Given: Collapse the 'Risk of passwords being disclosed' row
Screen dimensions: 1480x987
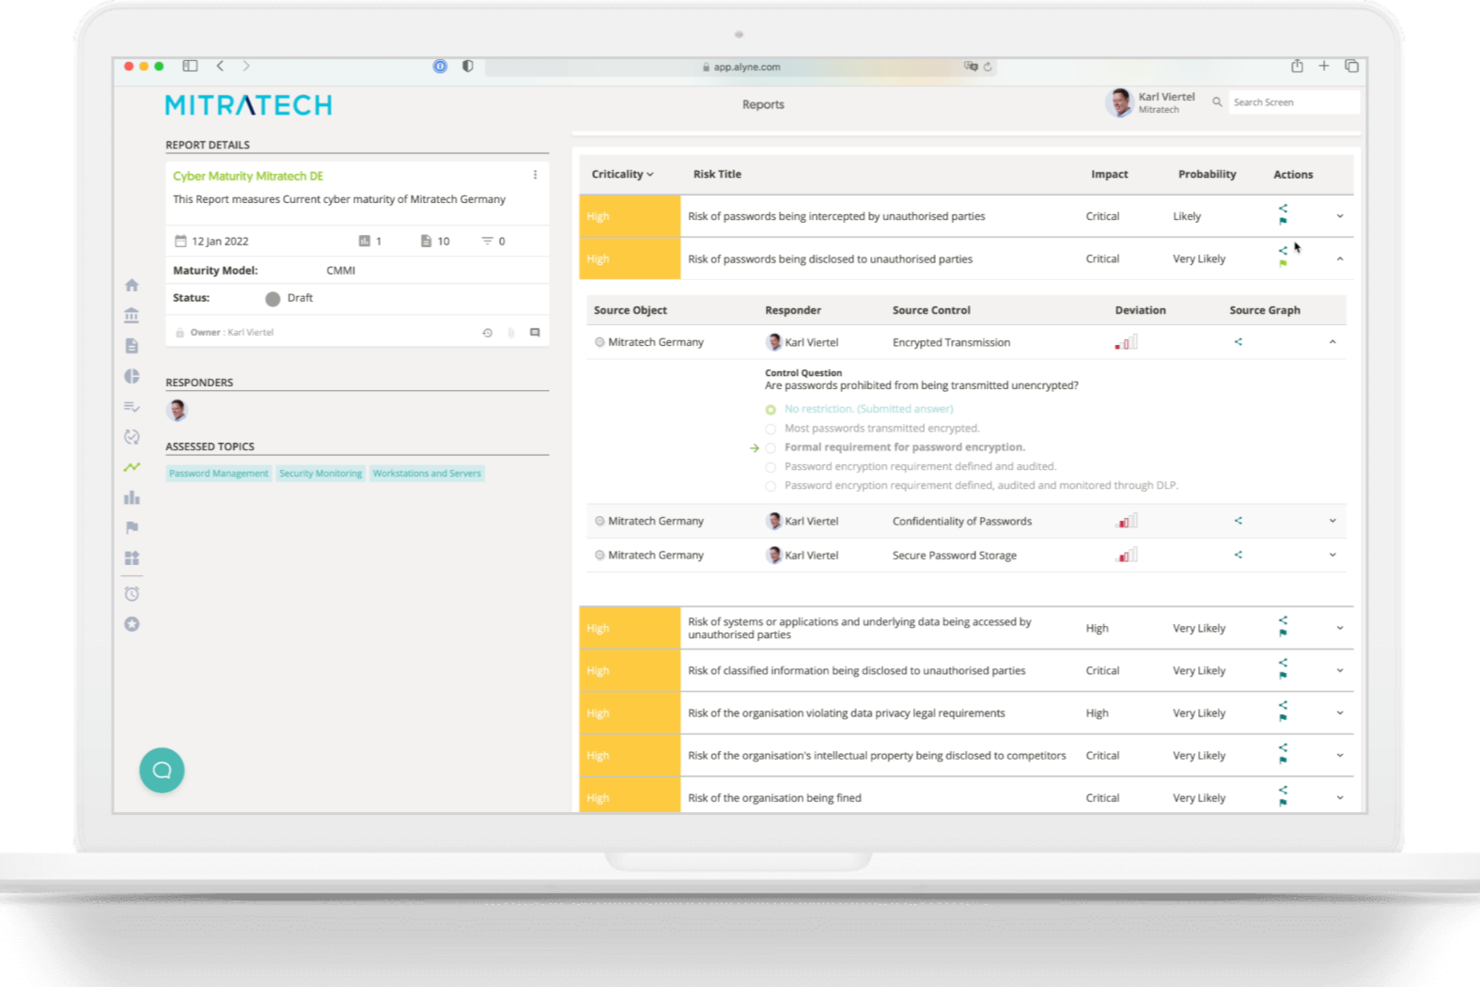Looking at the screenshot, I should pos(1339,258).
